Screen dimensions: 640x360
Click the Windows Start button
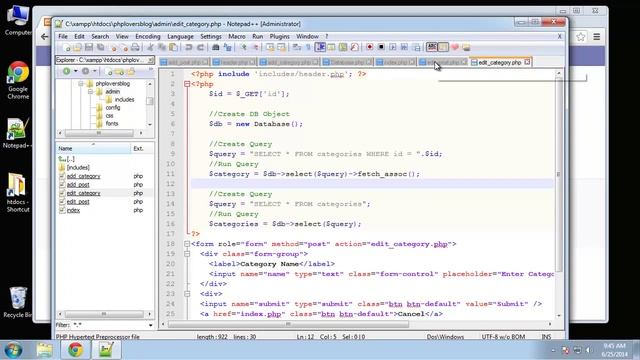[x=13, y=350]
